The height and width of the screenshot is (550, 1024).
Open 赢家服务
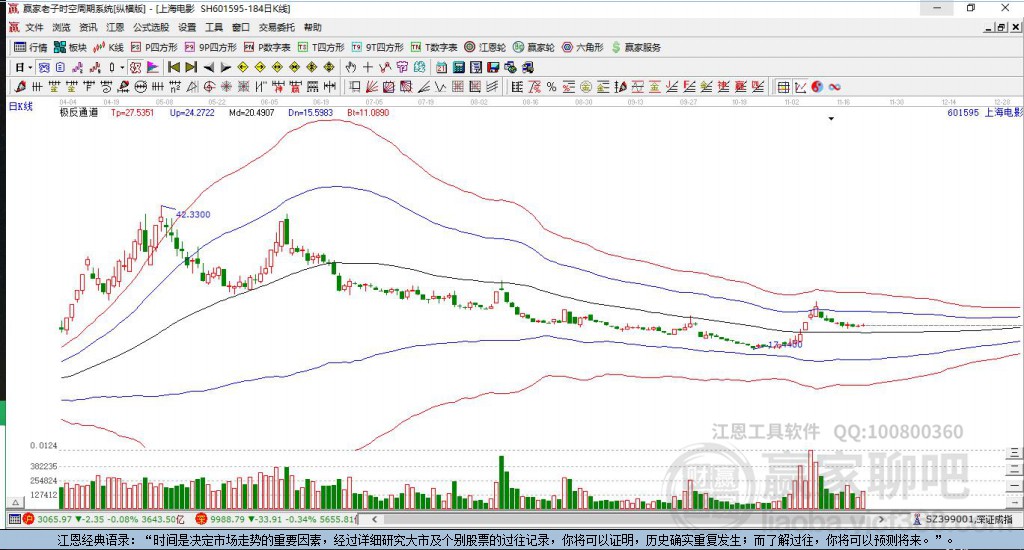[x=636, y=47]
